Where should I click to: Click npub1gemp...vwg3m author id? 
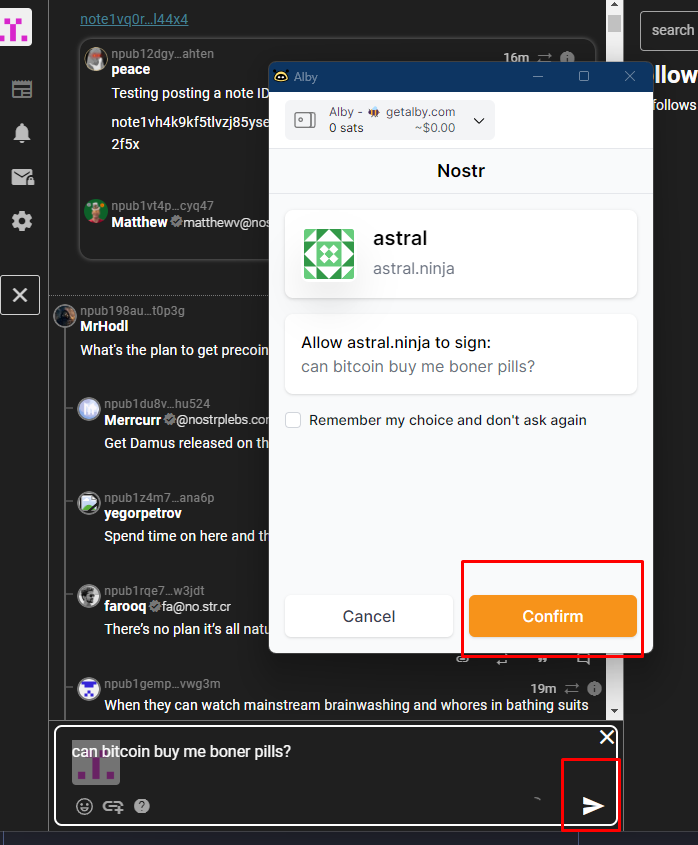point(162,683)
